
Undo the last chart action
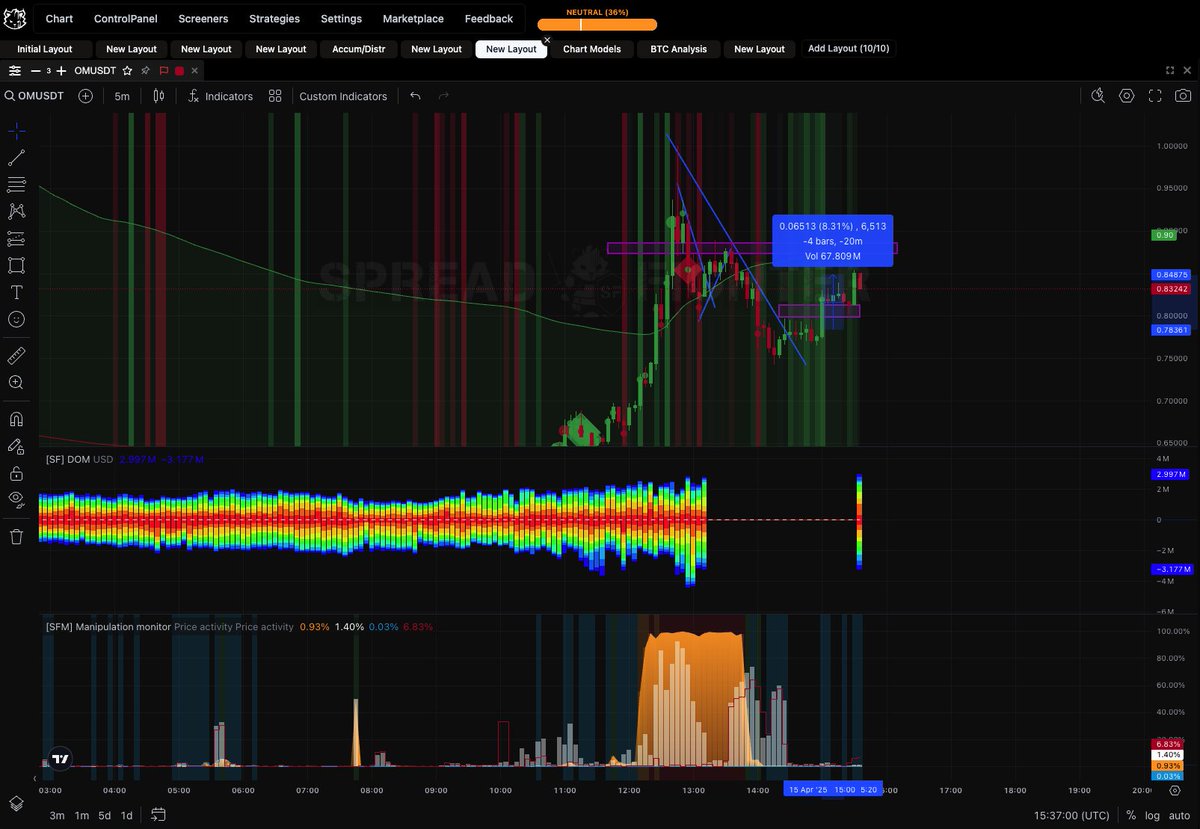[x=415, y=96]
